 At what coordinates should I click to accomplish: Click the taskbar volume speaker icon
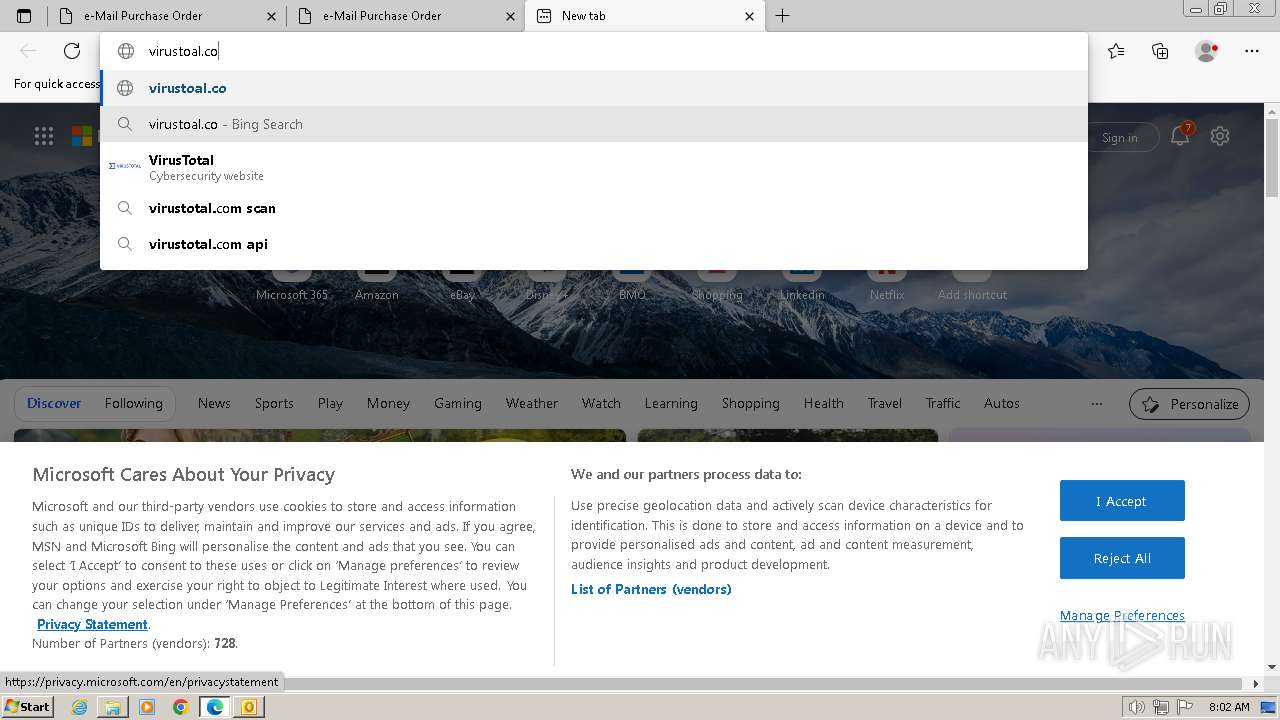point(1137,707)
